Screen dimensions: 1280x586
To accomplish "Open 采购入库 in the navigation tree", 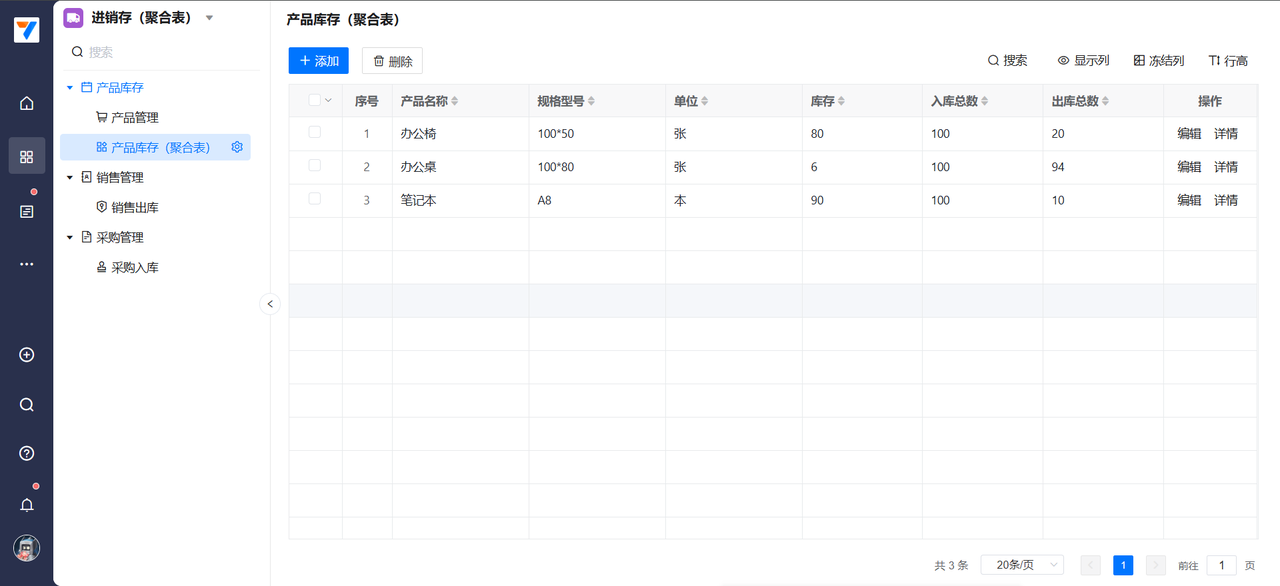I will pos(134,268).
